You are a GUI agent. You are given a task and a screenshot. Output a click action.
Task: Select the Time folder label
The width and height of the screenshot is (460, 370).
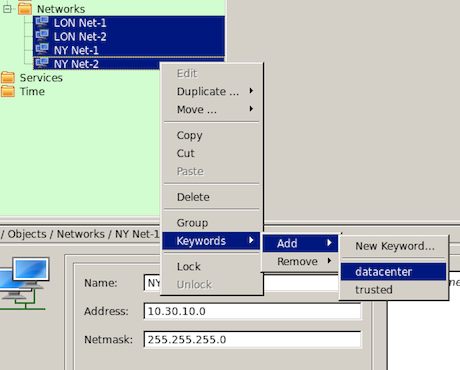[x=32, y=91]
